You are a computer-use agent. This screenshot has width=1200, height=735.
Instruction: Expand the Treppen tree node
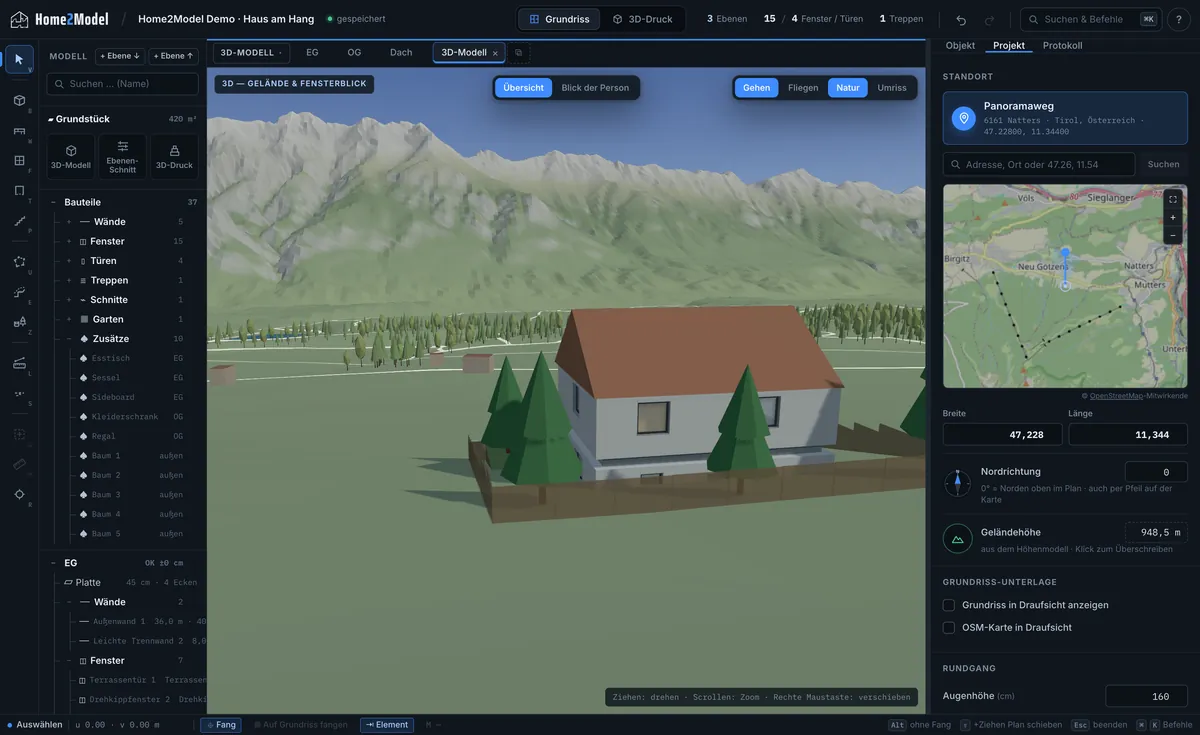point(69,280)
